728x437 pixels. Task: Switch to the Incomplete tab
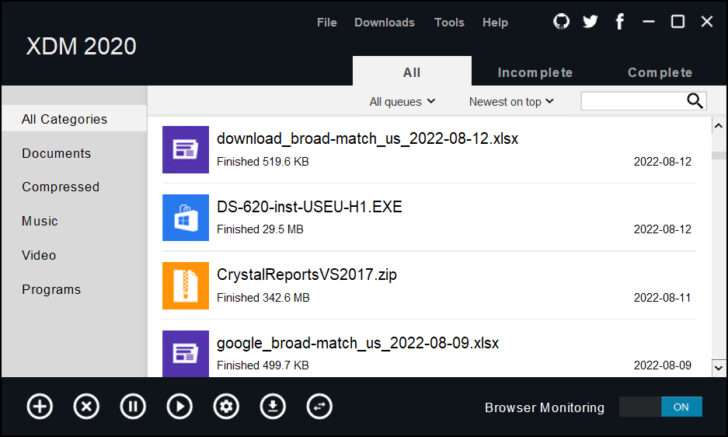[x=535, y=72]
